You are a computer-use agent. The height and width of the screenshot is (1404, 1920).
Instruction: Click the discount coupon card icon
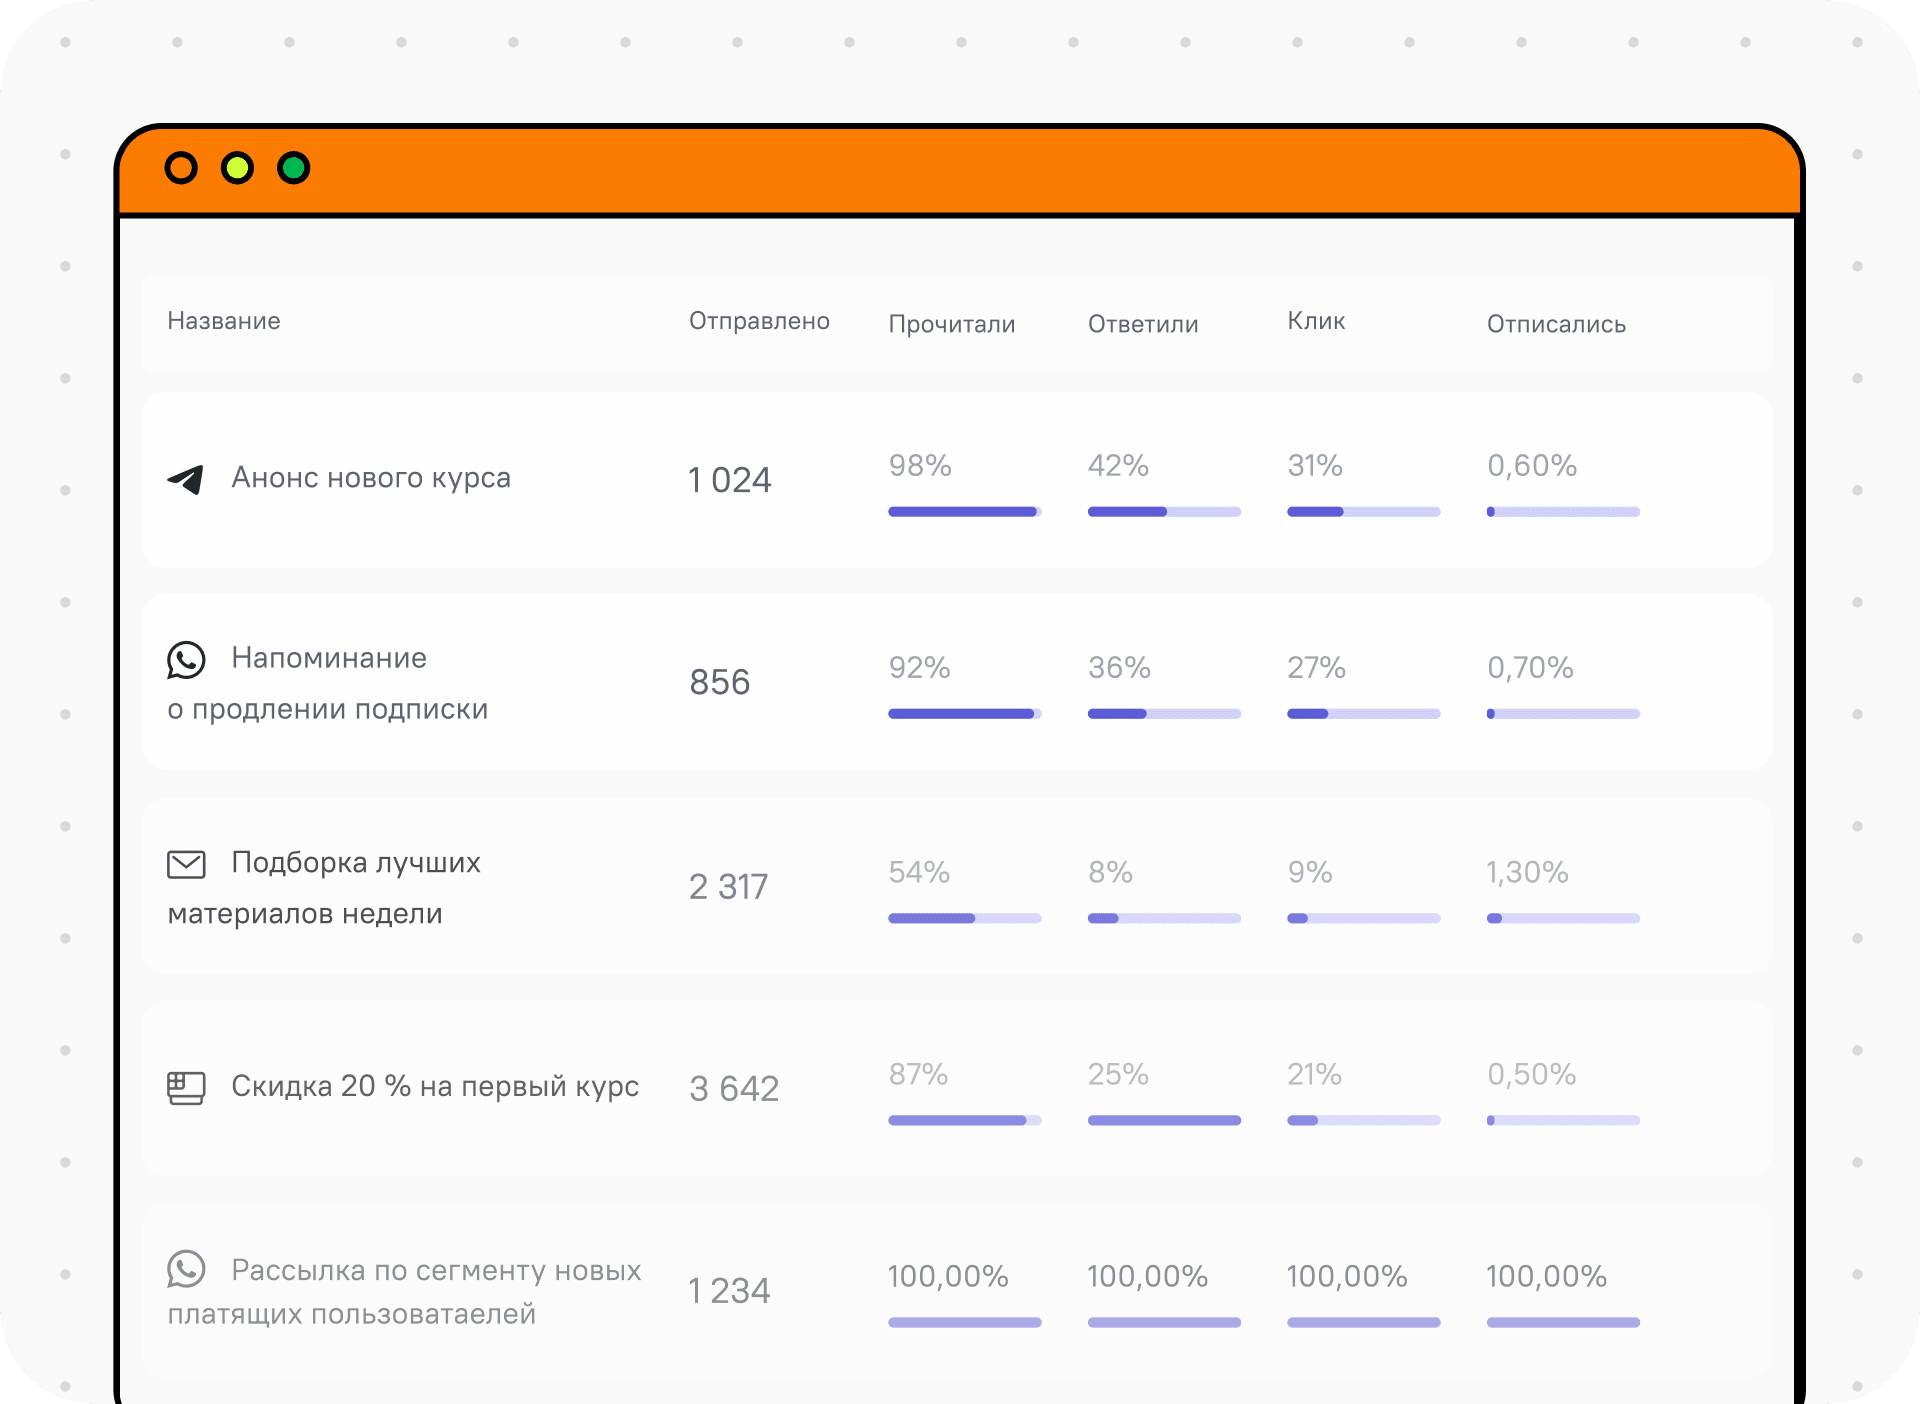[x=186, y=1088]
